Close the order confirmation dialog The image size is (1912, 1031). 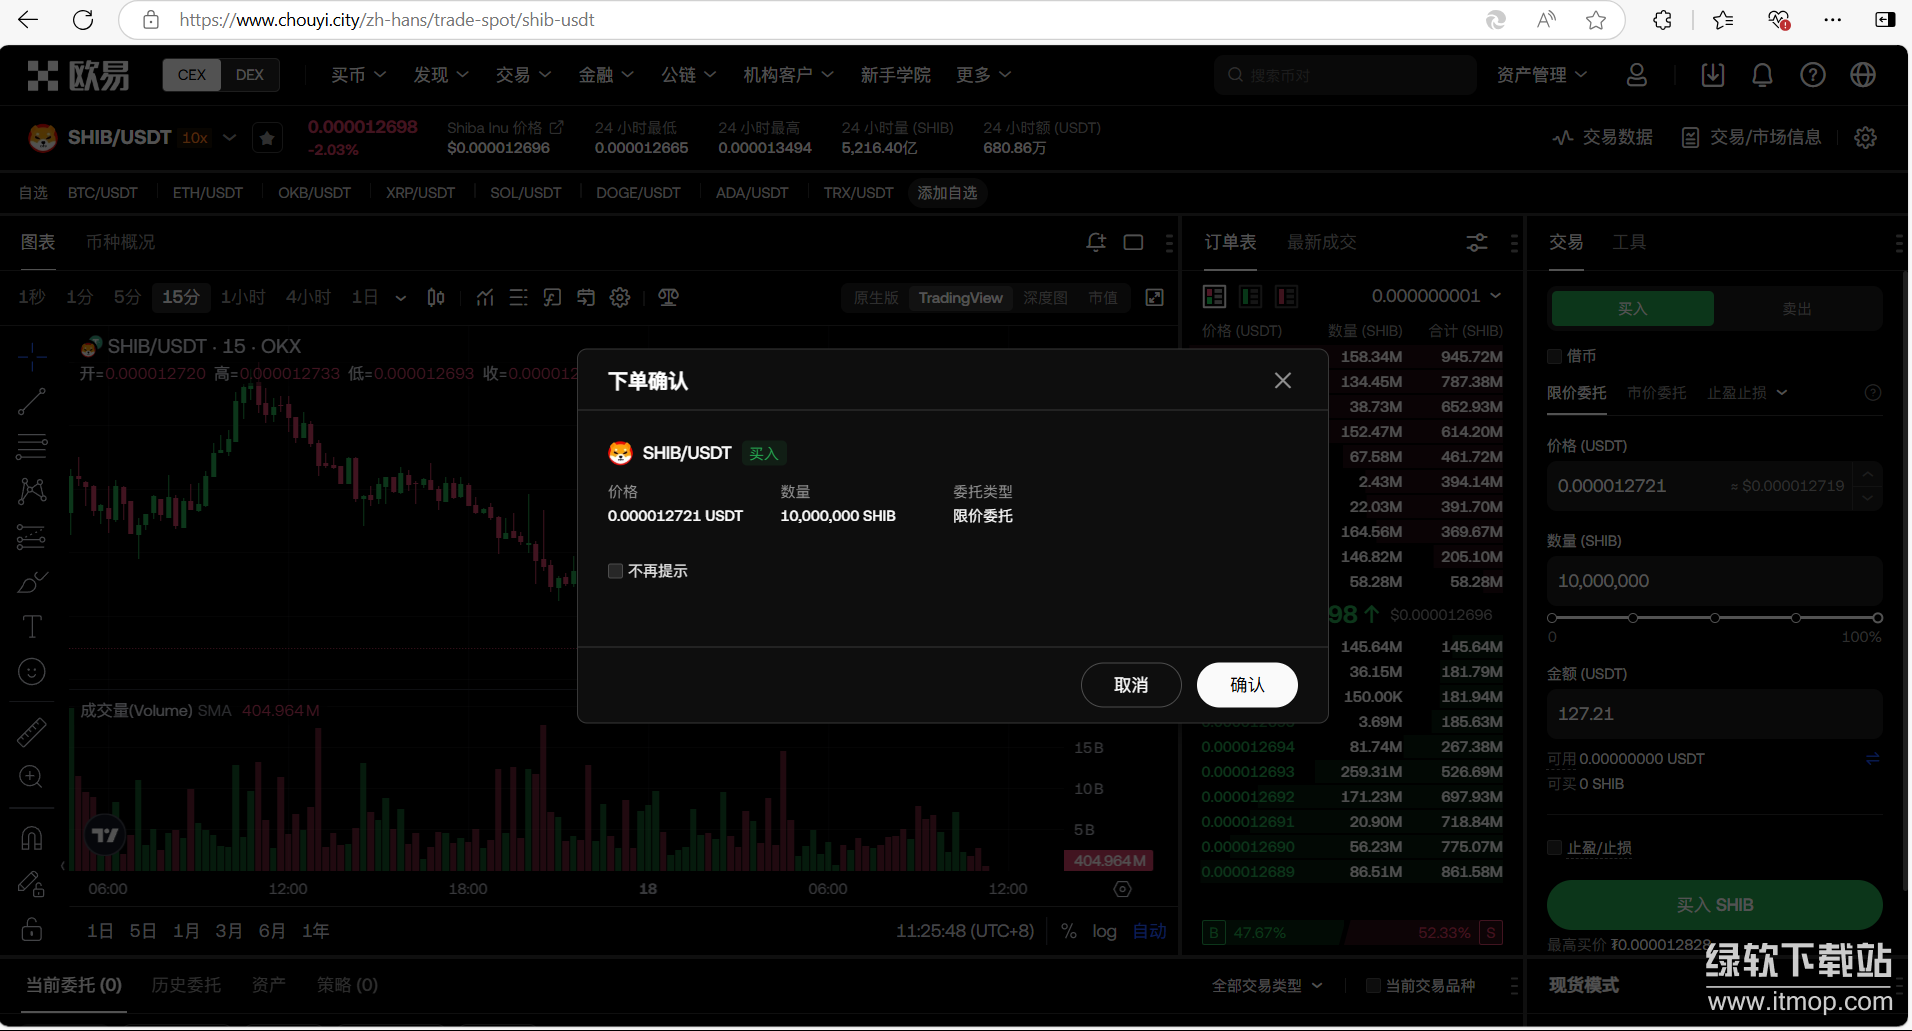[x=1283, y=381]
